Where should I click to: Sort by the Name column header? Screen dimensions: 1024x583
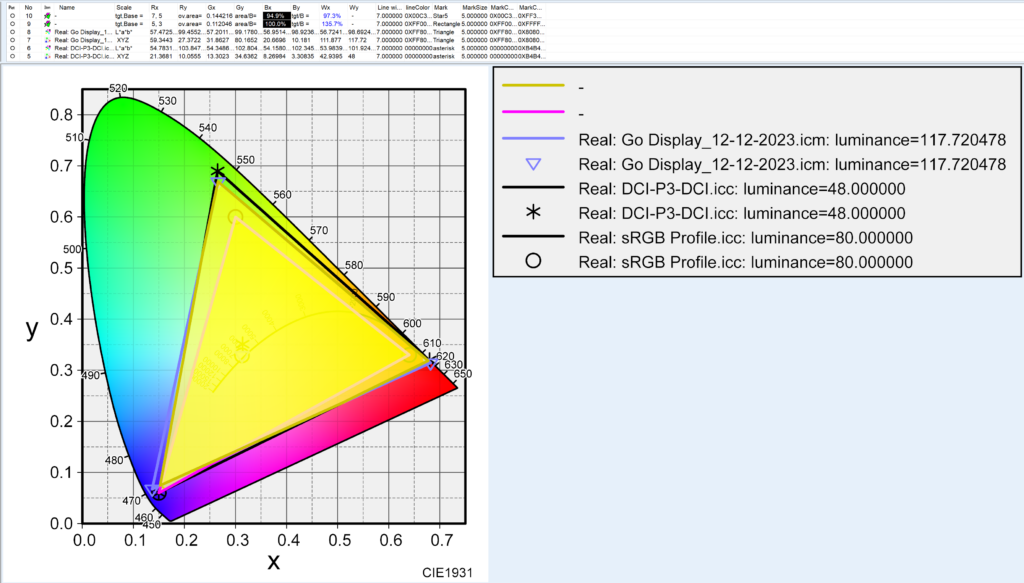(67, 7)
